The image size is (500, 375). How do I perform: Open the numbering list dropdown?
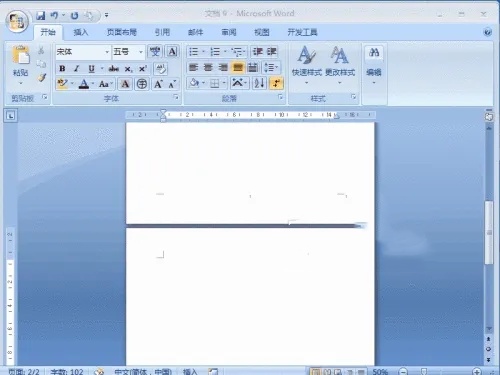click(x=225, y=52)
